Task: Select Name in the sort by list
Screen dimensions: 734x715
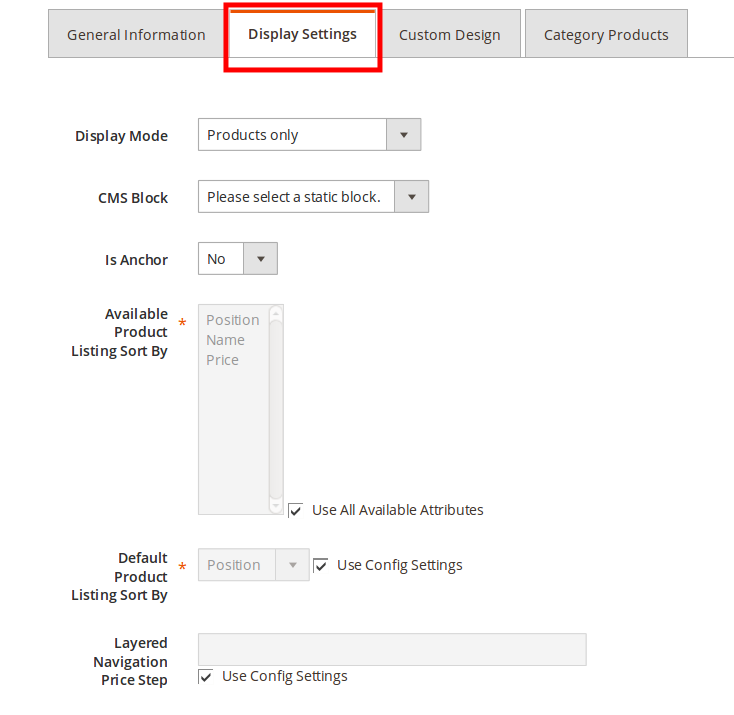Action: (x=225, y=340)
